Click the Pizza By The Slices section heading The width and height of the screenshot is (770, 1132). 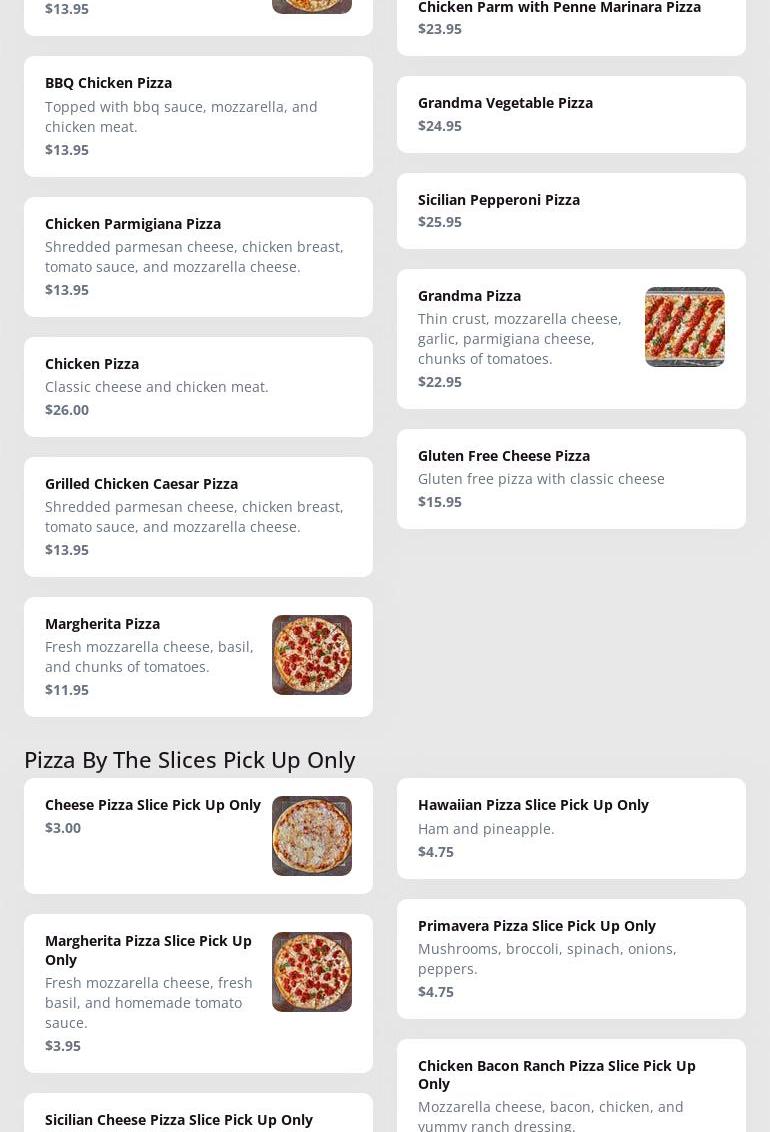[189, 759]
